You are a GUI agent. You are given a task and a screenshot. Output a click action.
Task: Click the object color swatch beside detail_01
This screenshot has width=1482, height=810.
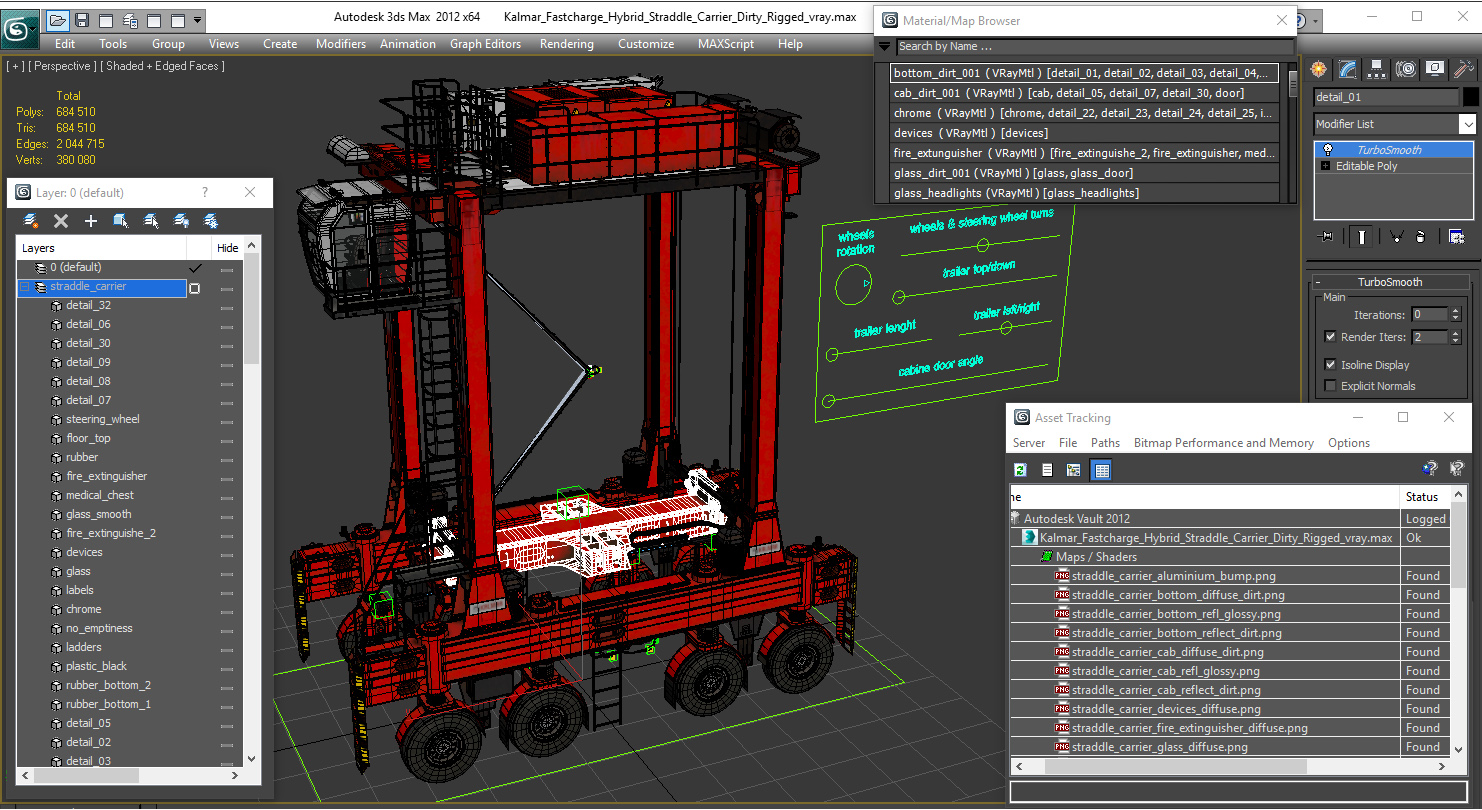click(x=1470, y=97)
